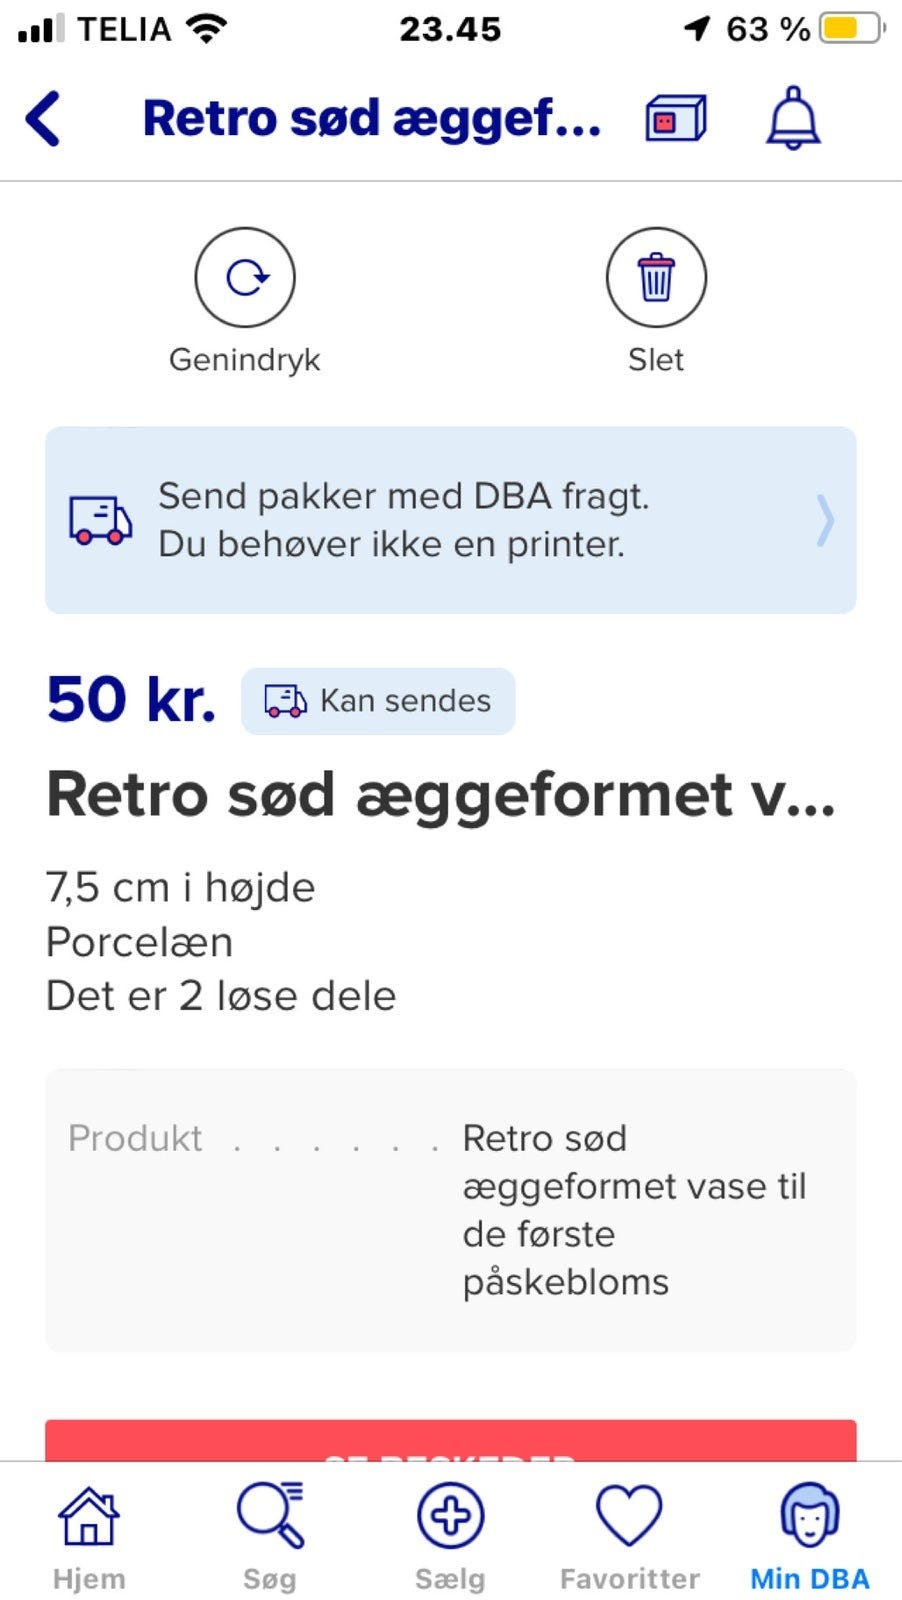Open notifications bell icon
The height and width of the screenshot is (1600, 902).
[793, 119]
